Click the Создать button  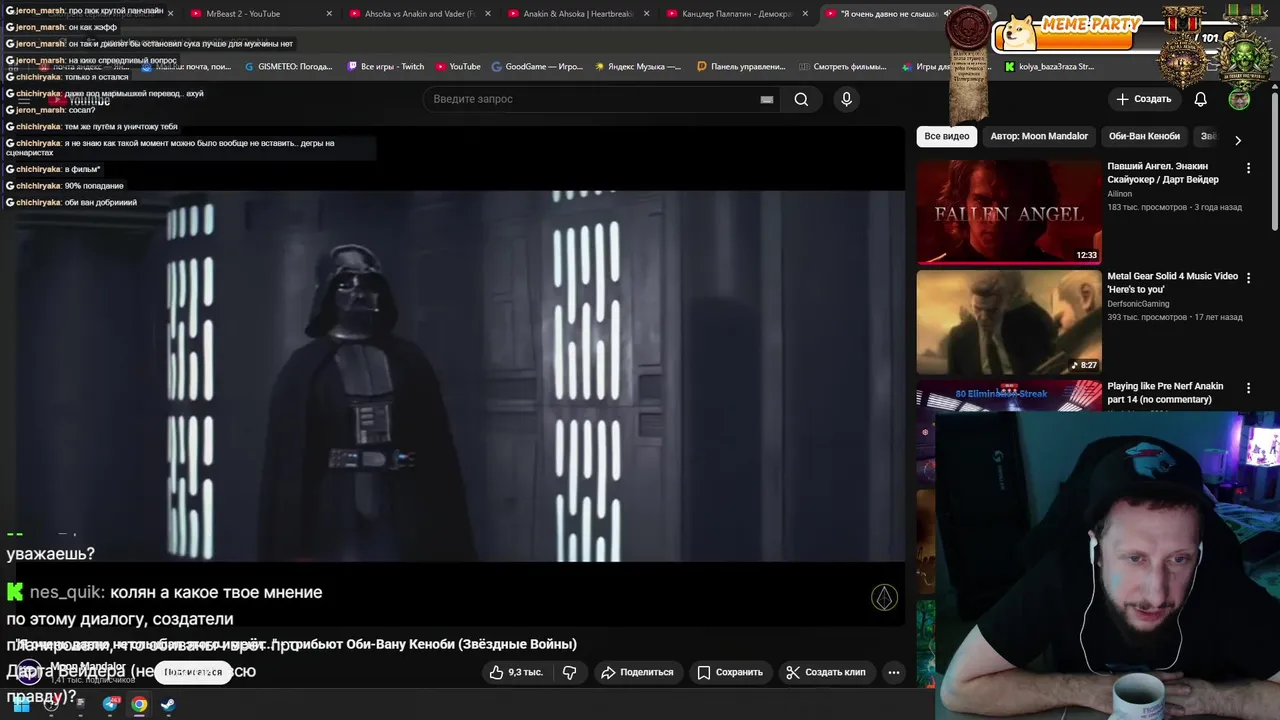1143,99
